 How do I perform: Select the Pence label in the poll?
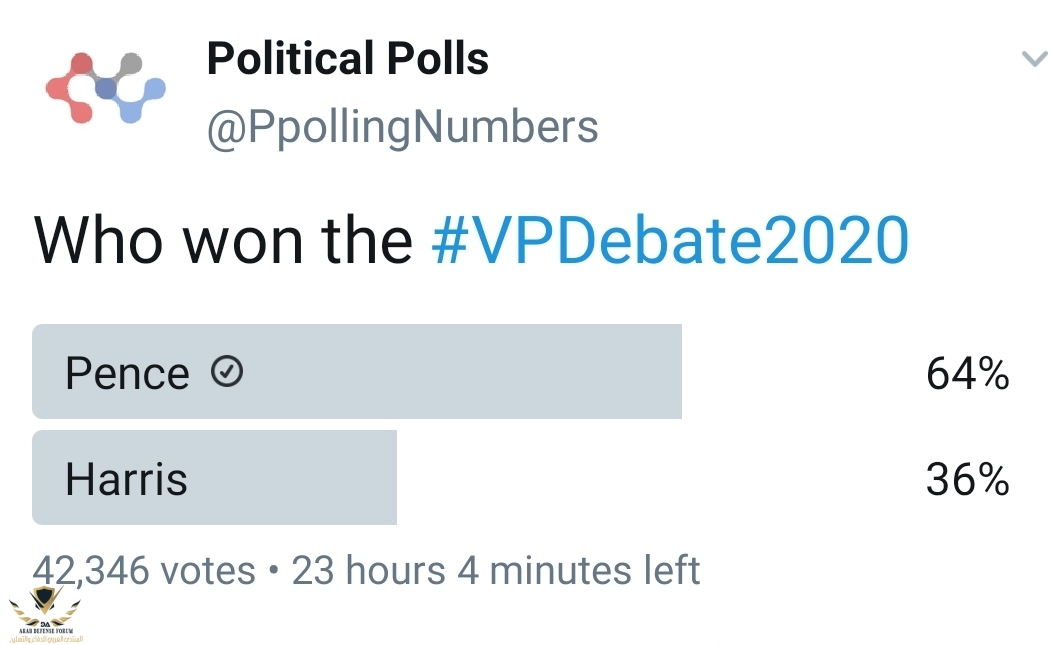[x=127, y=373]
